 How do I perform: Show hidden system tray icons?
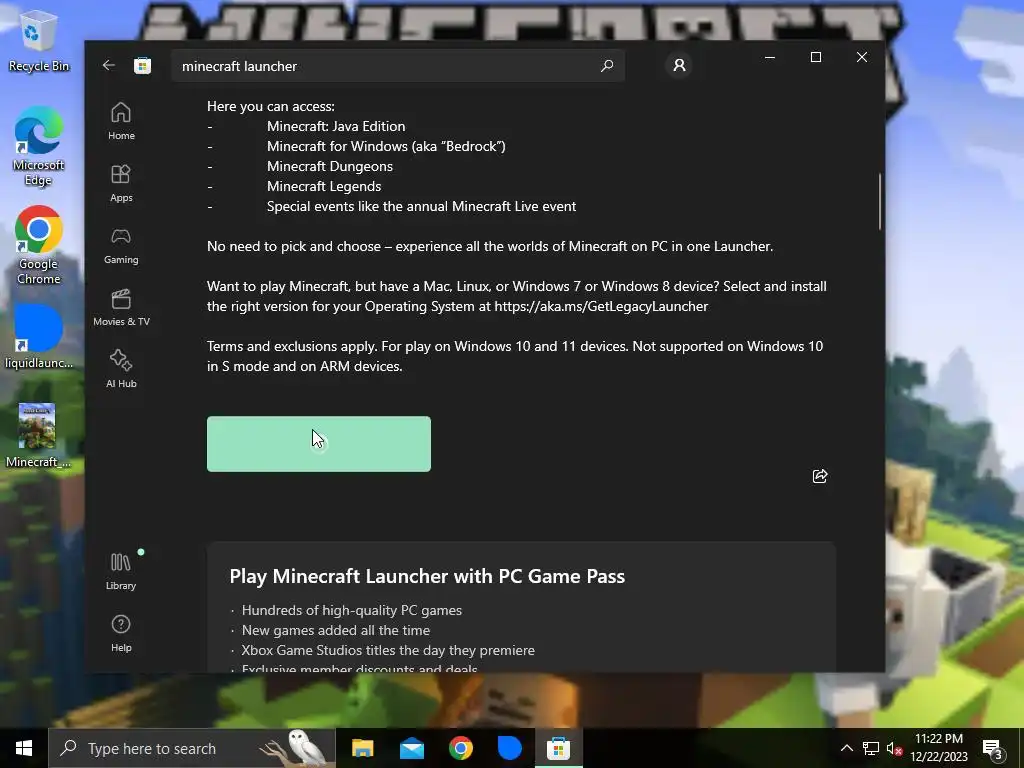pos(846,748)
